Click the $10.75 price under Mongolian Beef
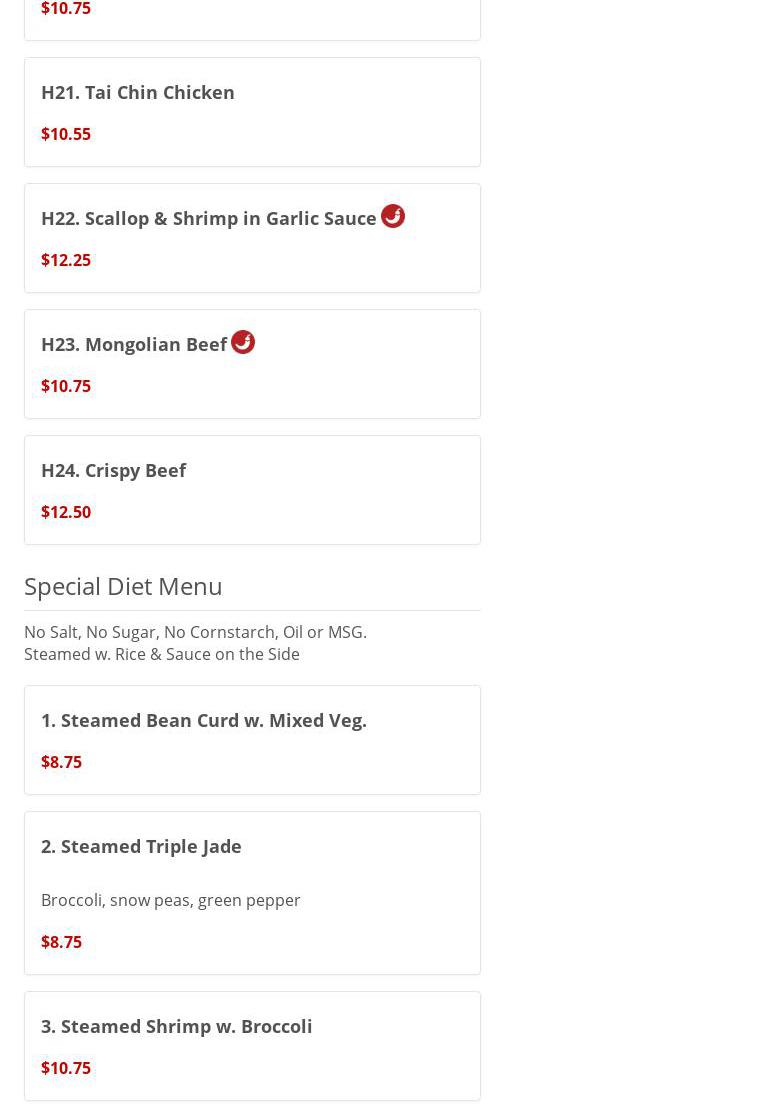 pos(66,386)
